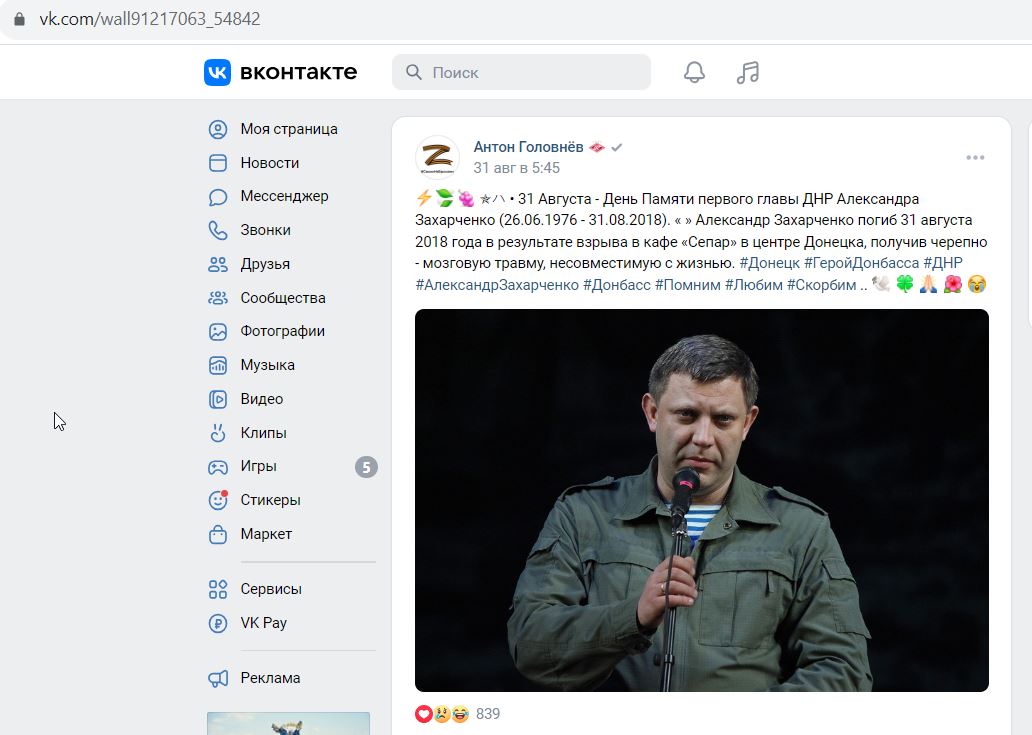Open the Клипы menu label

pos(263,433)
